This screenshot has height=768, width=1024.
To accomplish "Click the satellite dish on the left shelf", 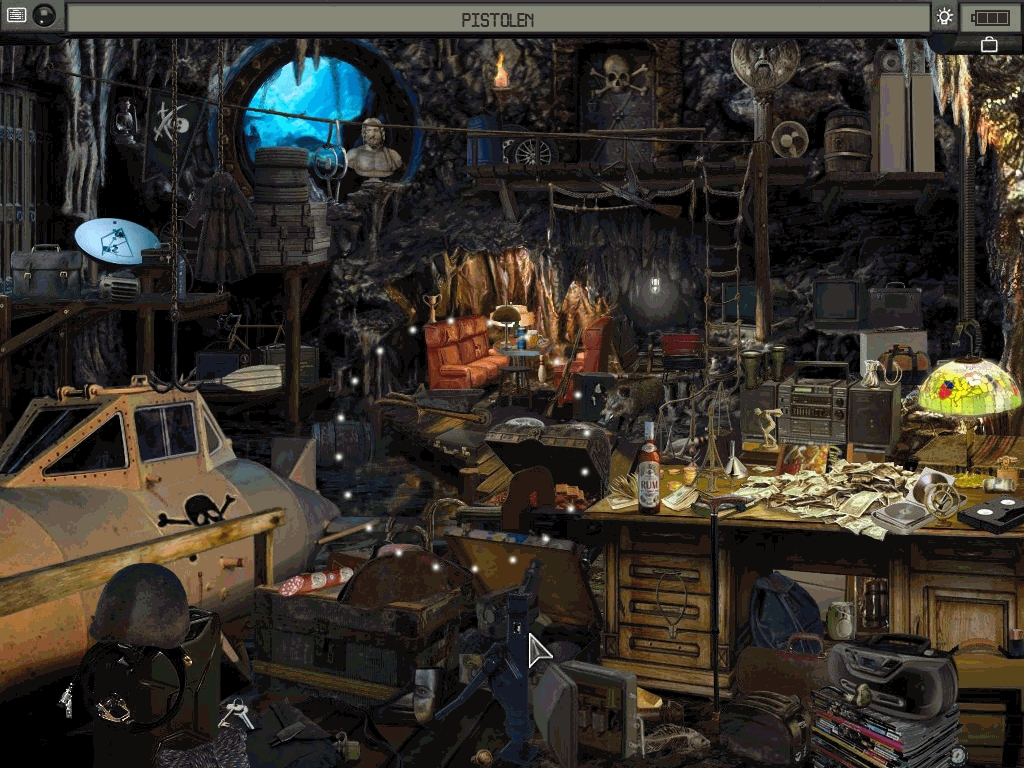I will pos(116,241).
